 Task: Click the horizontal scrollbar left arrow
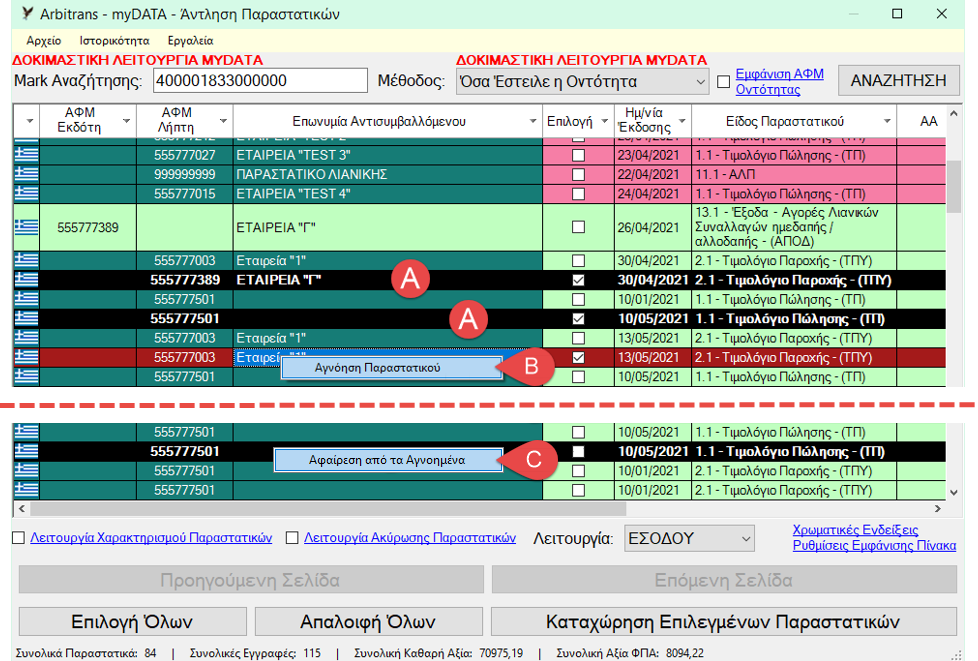pos(22,509)
